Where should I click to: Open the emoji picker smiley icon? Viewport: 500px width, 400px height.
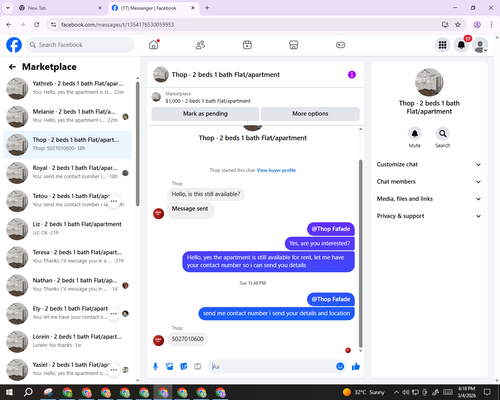click(x=340, y=366)
